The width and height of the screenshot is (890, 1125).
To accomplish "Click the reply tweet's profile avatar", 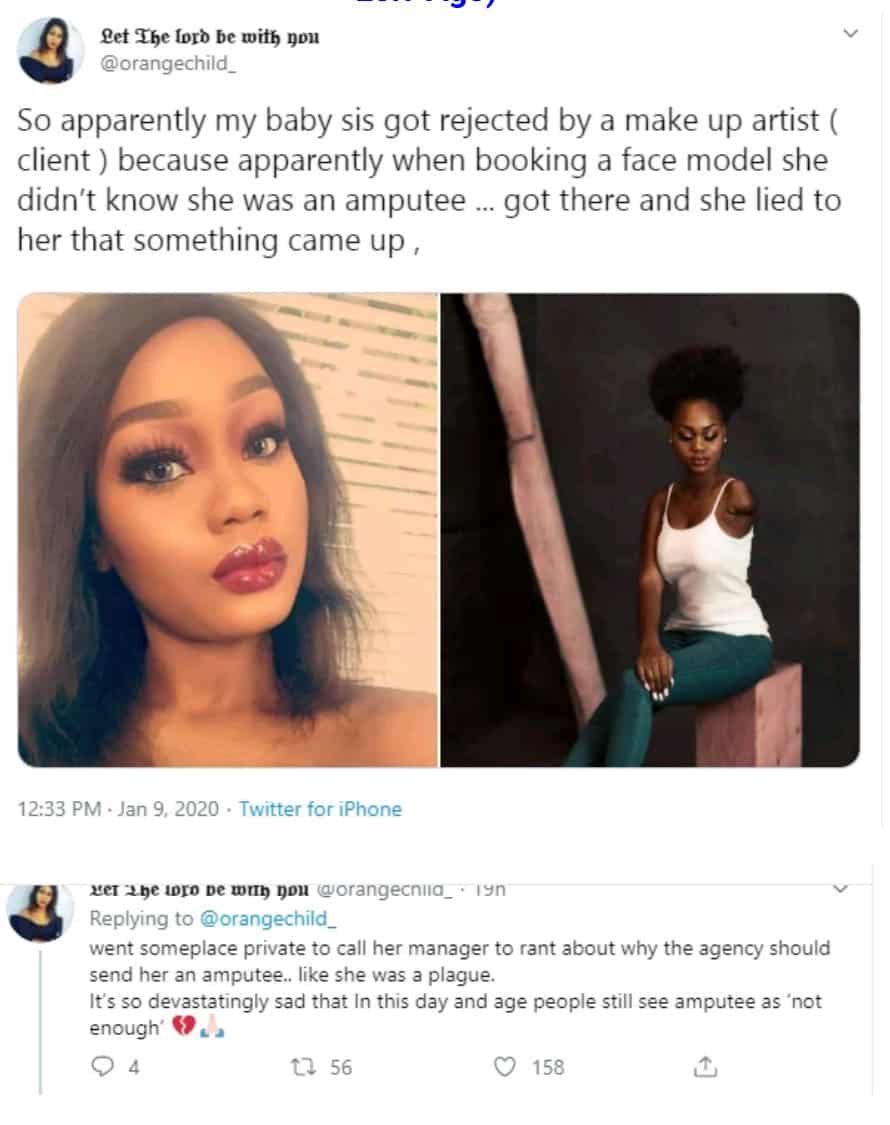I will click(40, 911).
